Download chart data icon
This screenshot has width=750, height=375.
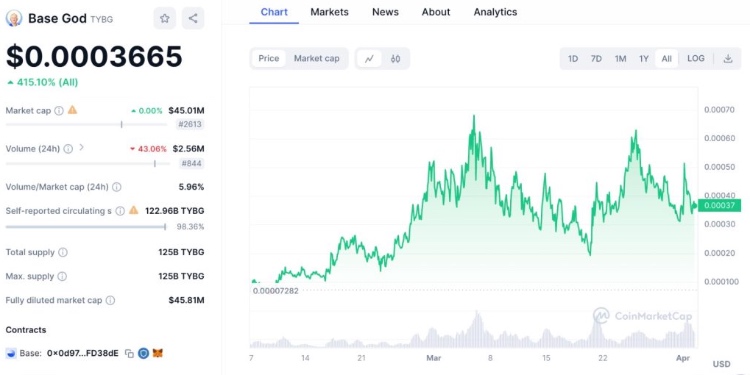tap(728, 58)
